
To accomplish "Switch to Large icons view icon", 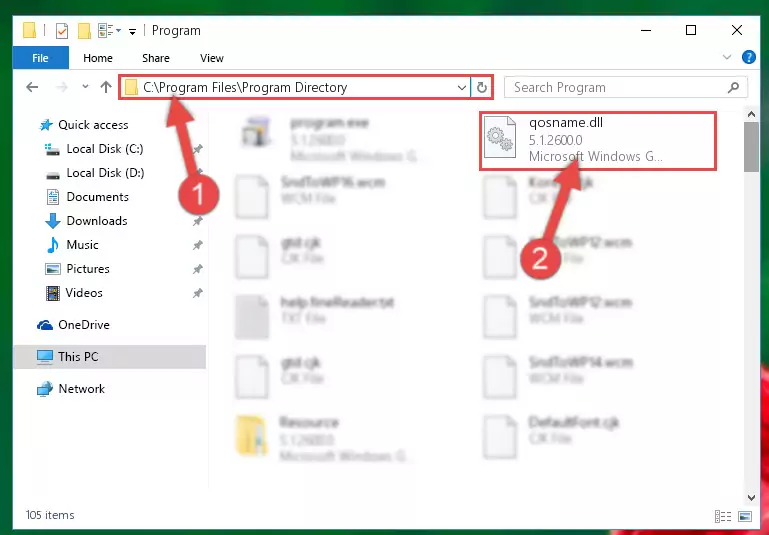I will [x=744, y=516].
